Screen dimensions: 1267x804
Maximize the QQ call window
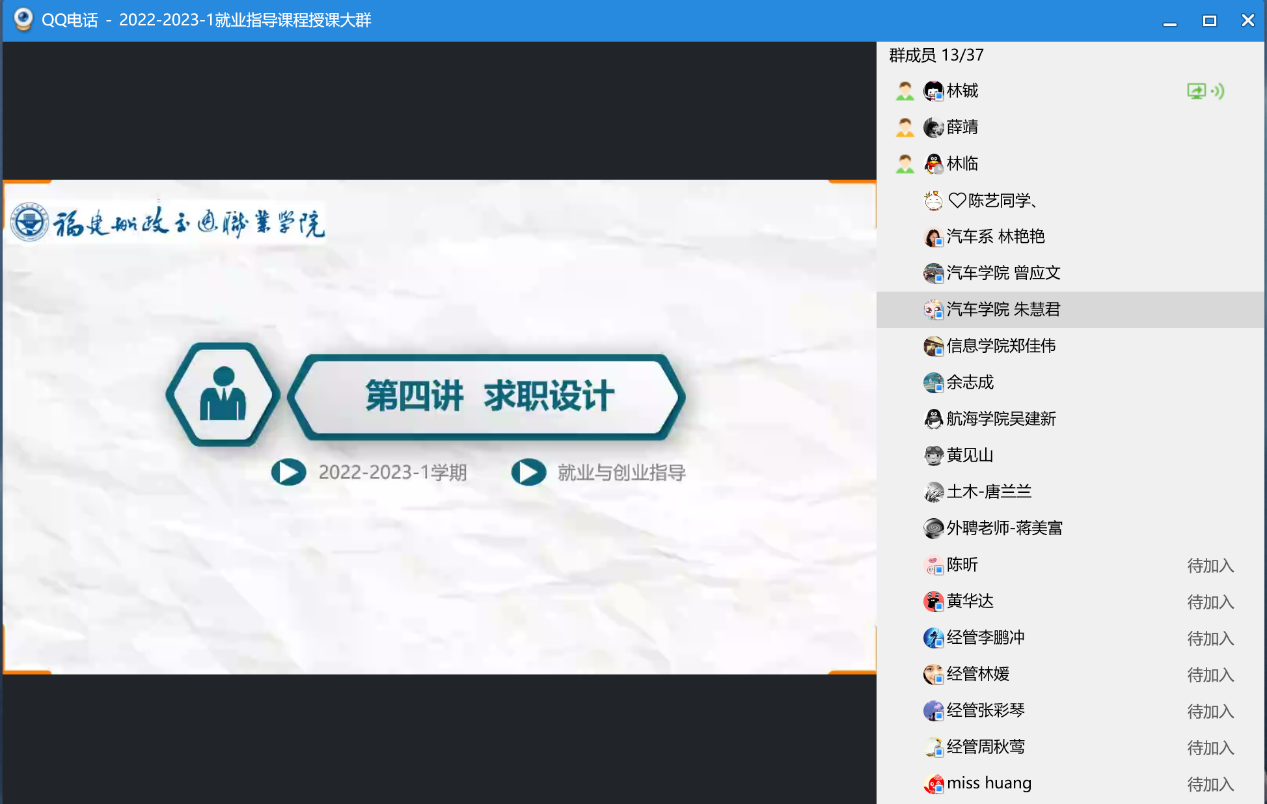coord(1209,20)
